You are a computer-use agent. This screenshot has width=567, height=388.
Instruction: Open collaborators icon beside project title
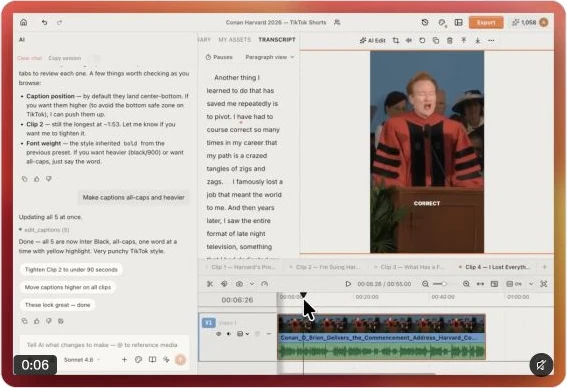coord(337,22)
